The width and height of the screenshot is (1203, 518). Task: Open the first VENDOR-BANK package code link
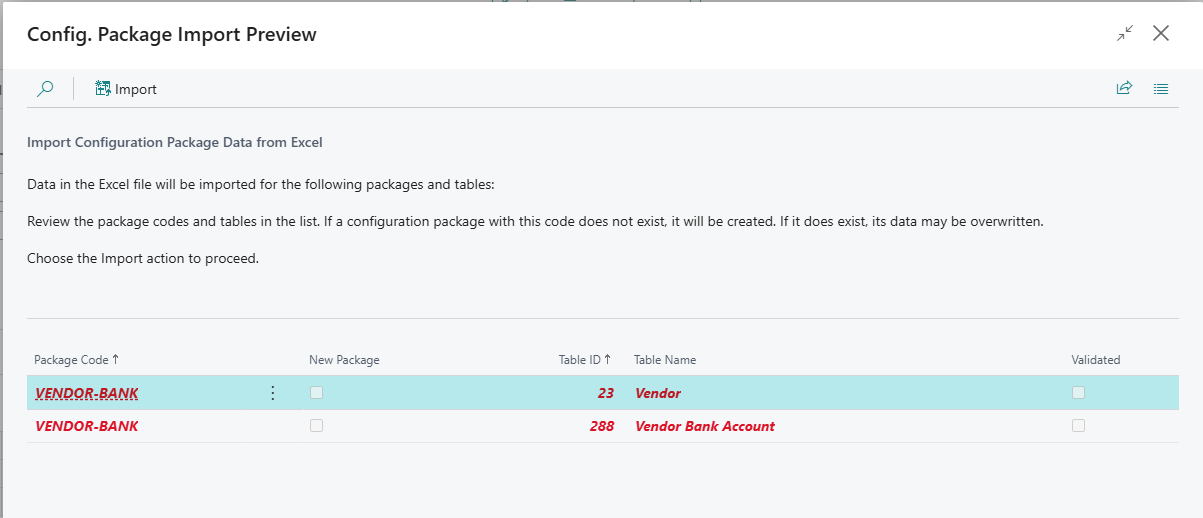pos(87,393)
